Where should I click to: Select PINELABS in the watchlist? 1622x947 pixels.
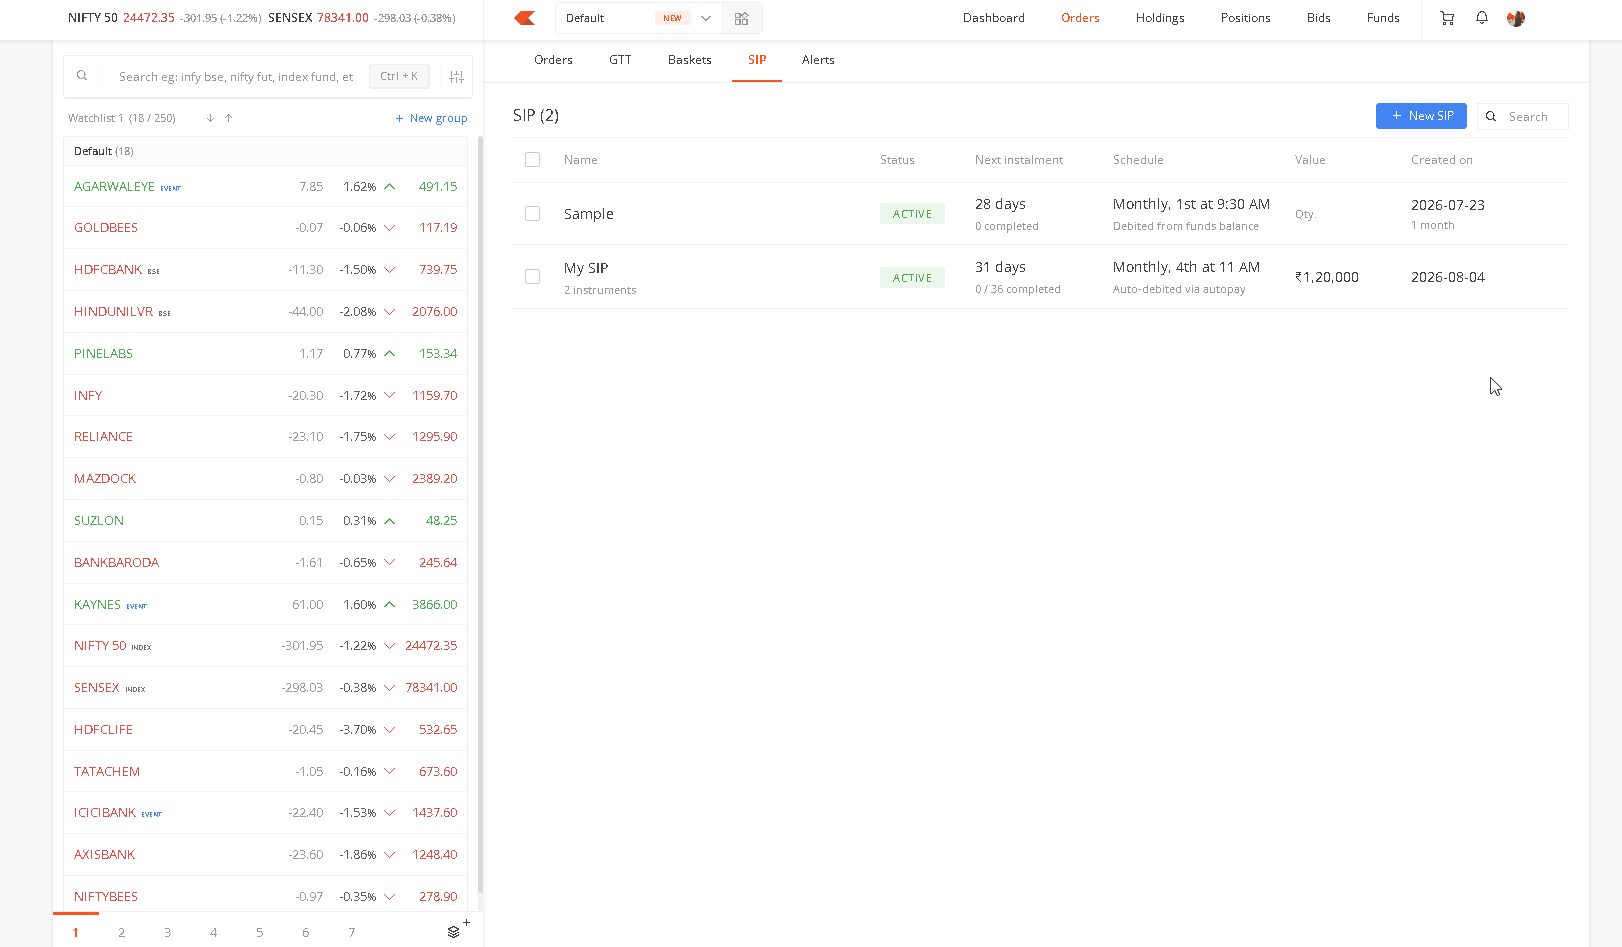click(265, 354)
